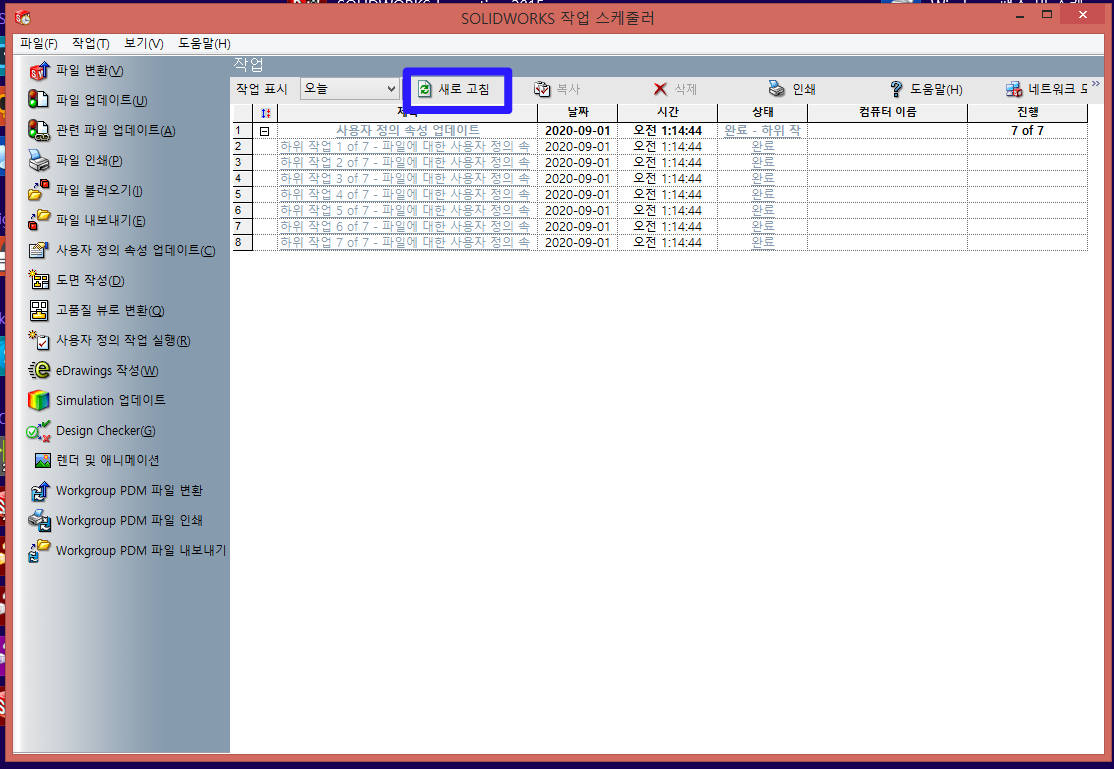This screenshot has width=1114, height=769.
Task: Expand the toolbar overflow chevron
Action: tap(1096, 84)
